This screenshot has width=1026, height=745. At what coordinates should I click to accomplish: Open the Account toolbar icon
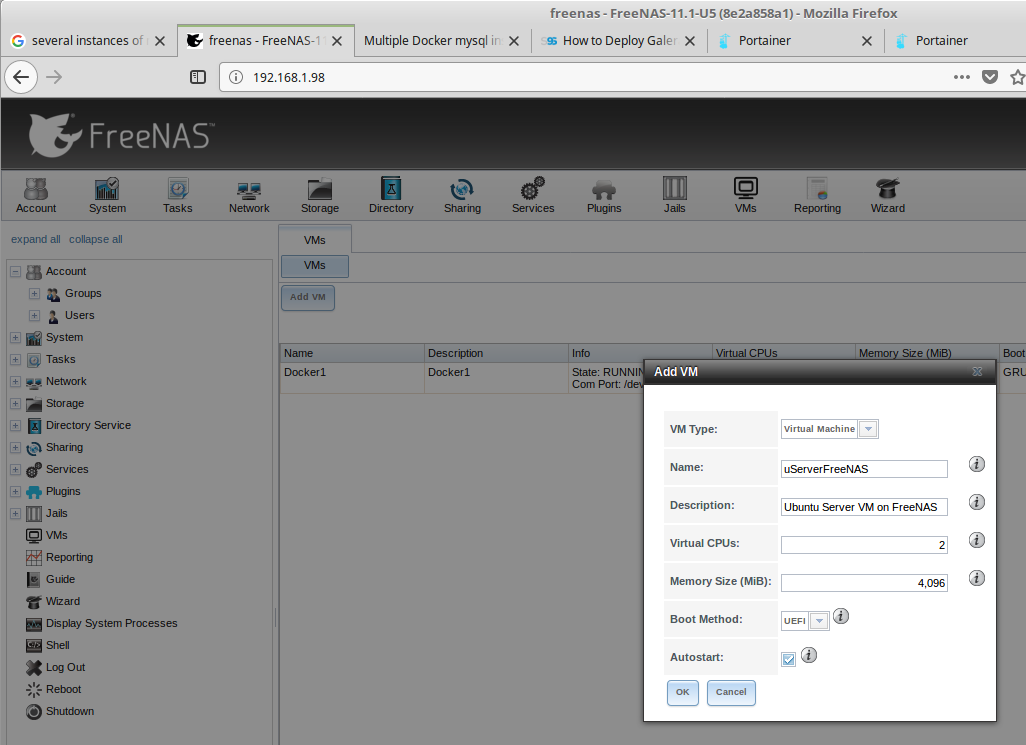pyautogui.click(x=36, y=195)
